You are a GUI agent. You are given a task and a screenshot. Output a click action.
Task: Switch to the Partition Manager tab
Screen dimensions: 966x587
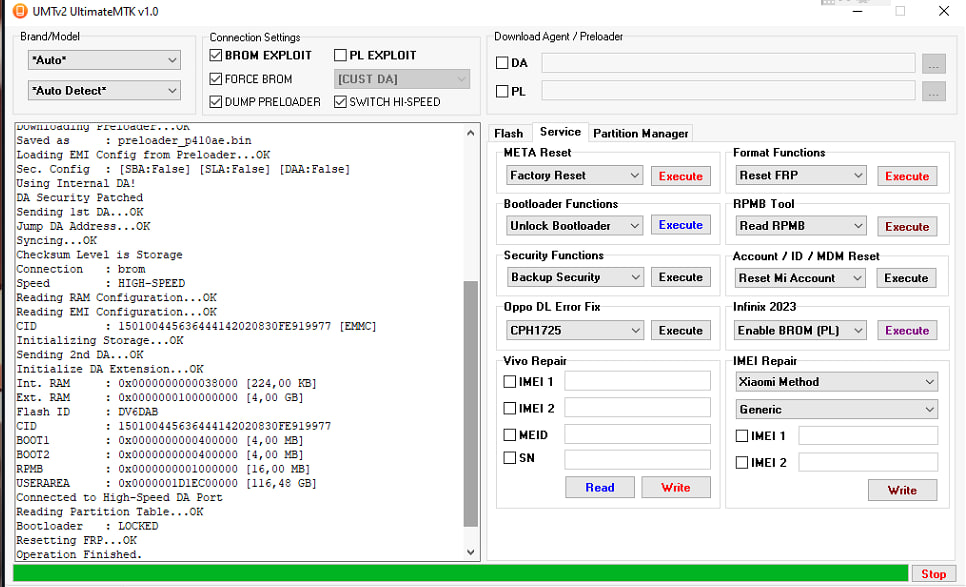[x=640, y=134]
